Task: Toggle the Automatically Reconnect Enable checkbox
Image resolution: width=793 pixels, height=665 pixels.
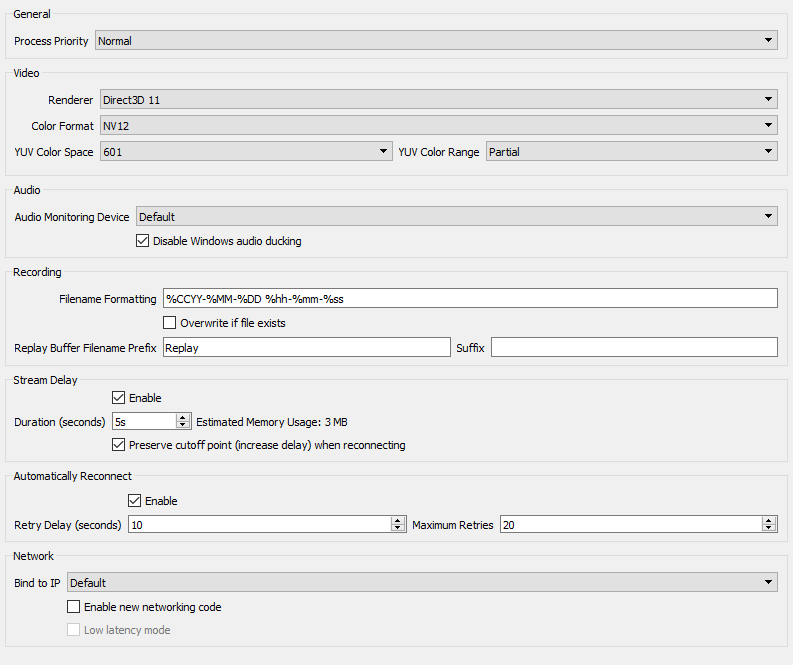Action: (x=135, y=501)
